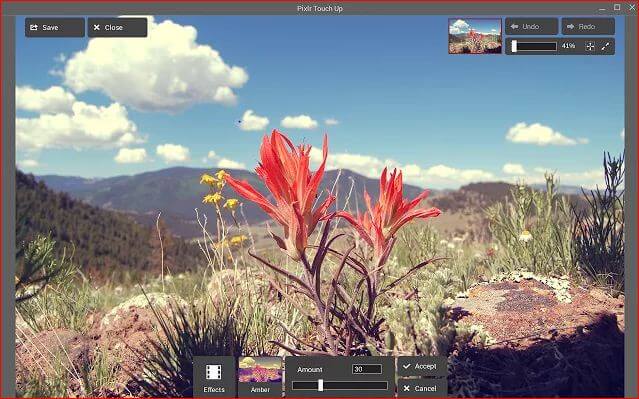Screen dimensions: 639x399
Task: Undo the last edit
Action: [x=531, y=26]
